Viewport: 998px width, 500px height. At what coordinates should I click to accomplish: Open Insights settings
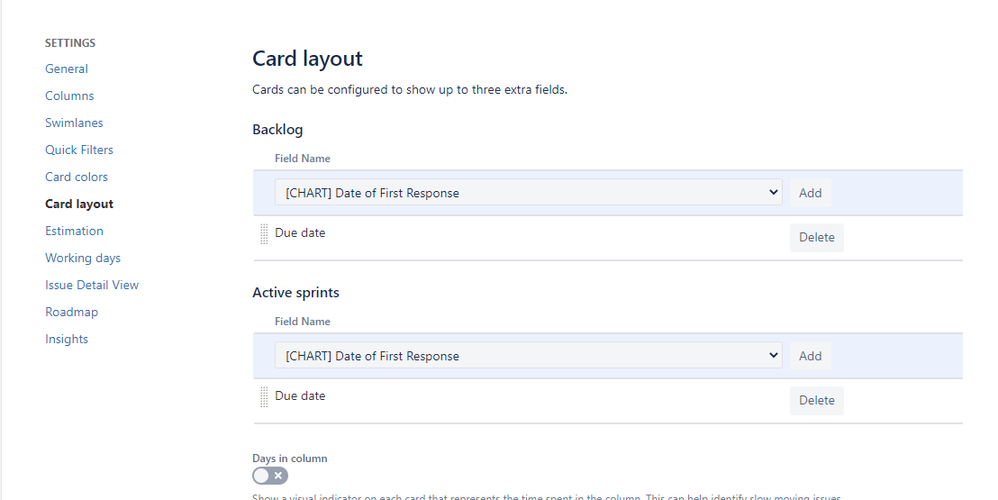pyautogui.click(x=66, y=339)
